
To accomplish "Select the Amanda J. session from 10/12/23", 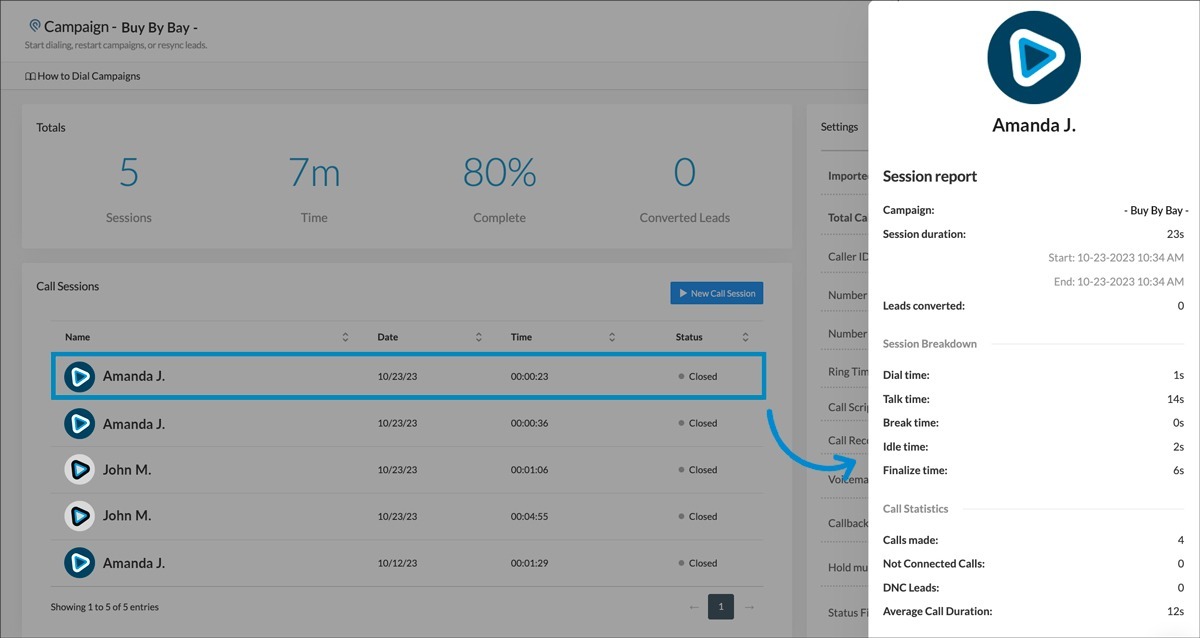I will (134, 563).
